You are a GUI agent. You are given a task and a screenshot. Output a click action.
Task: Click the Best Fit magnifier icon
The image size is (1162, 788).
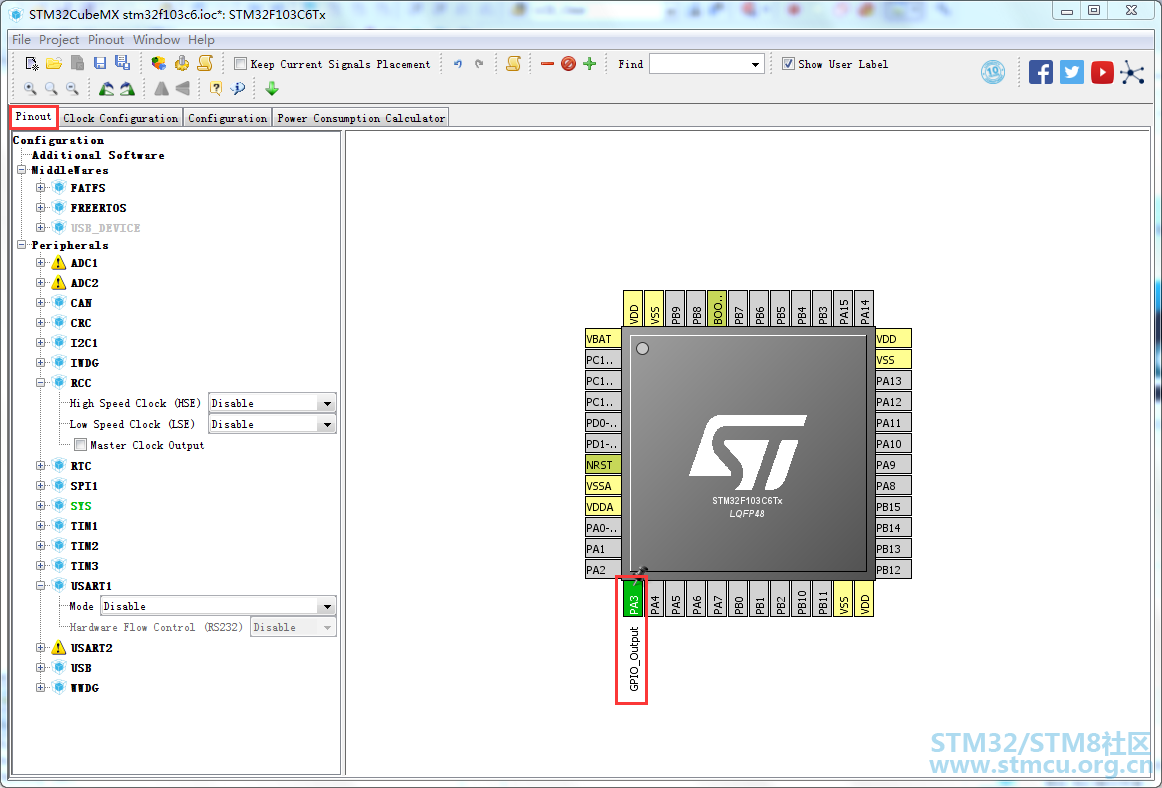point(51,88)
